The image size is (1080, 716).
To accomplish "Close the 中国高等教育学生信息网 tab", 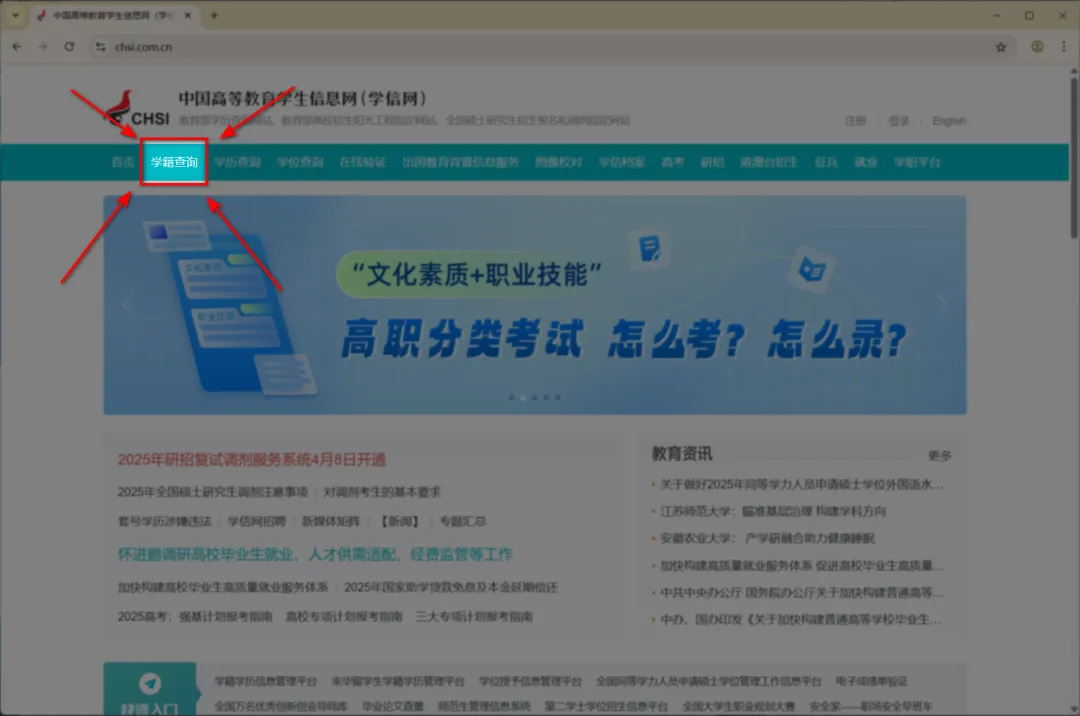I will tap(187, 15).
